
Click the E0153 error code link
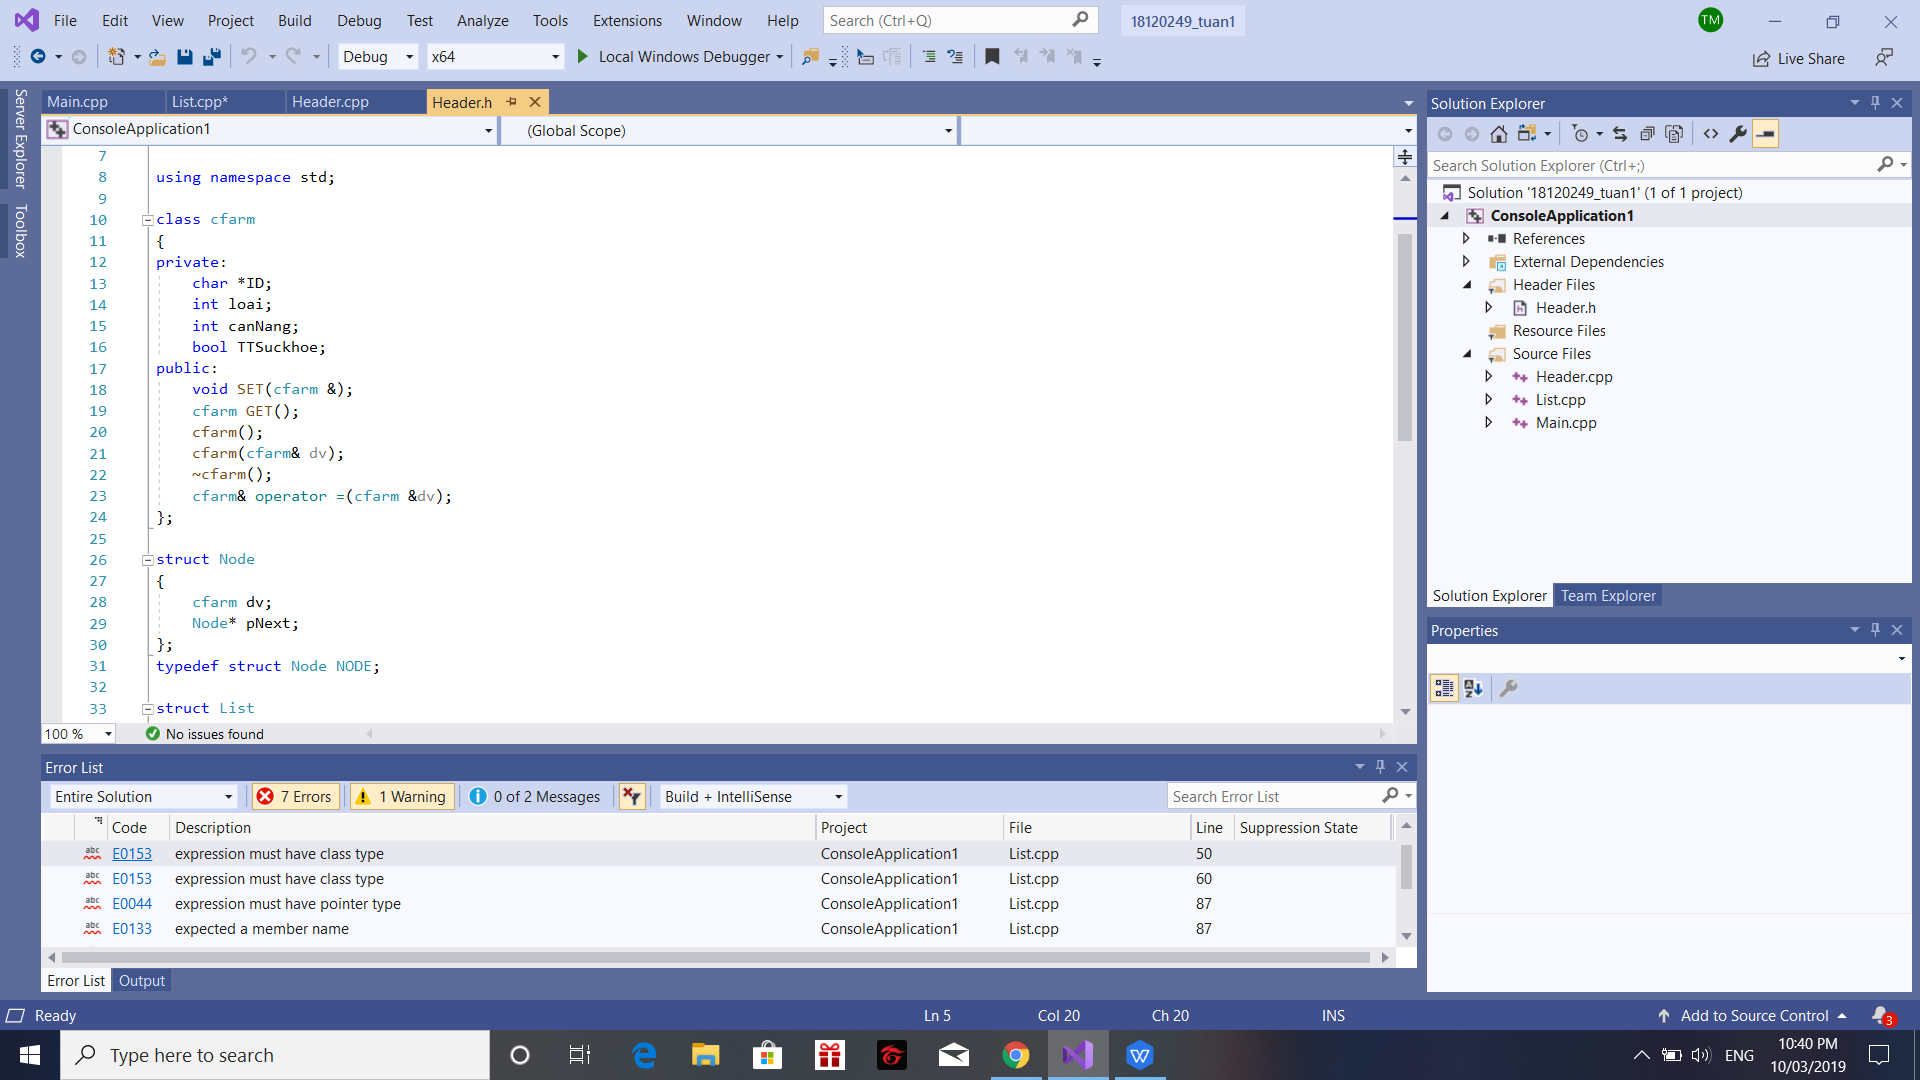click(132, 854)
